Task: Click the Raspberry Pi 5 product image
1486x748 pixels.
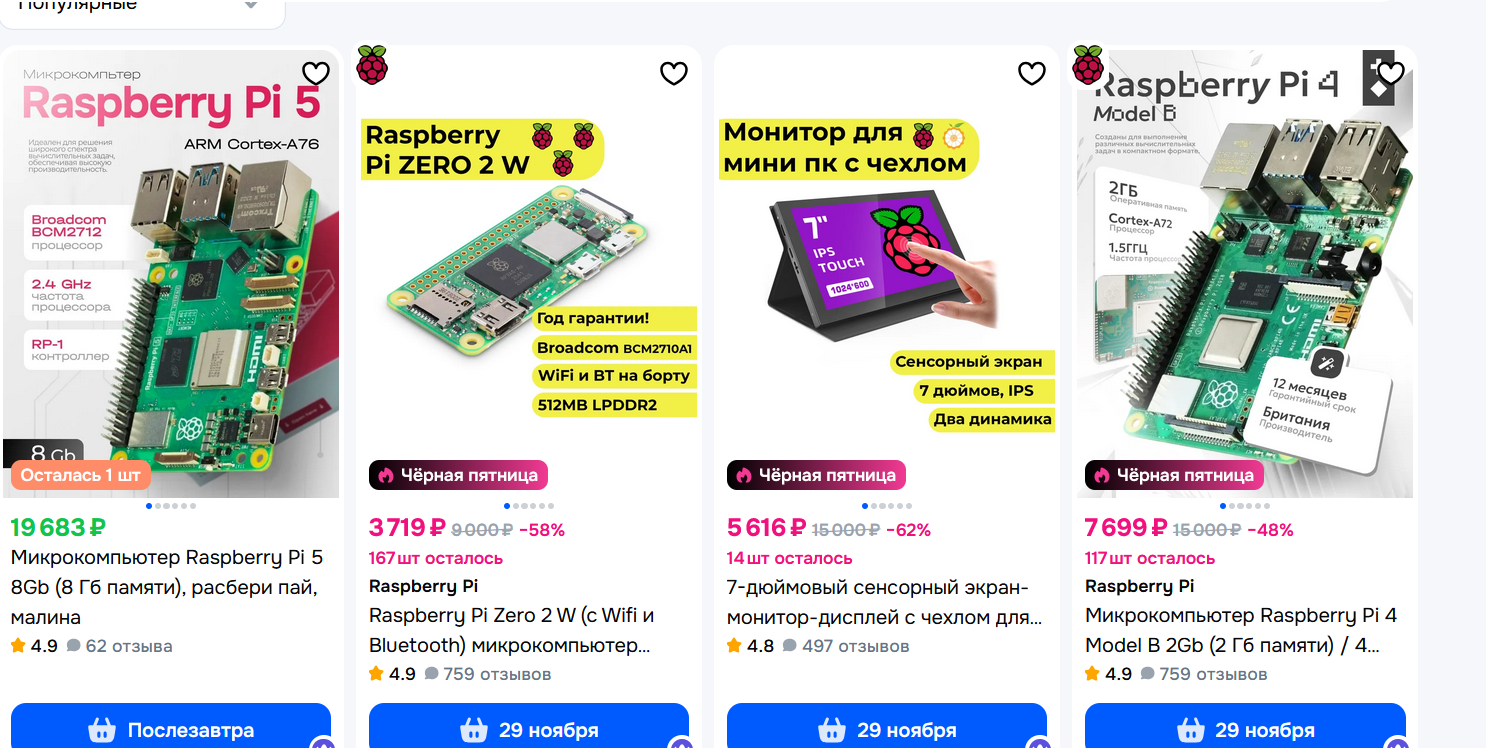Action: click(x=171, y=272)
